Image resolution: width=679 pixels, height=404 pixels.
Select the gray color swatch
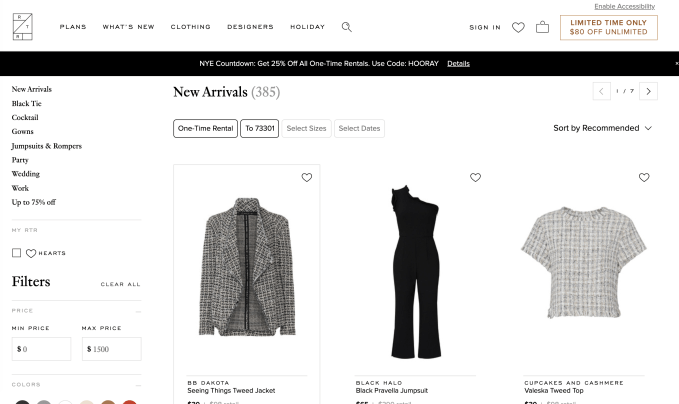click(x=44, y=402)
